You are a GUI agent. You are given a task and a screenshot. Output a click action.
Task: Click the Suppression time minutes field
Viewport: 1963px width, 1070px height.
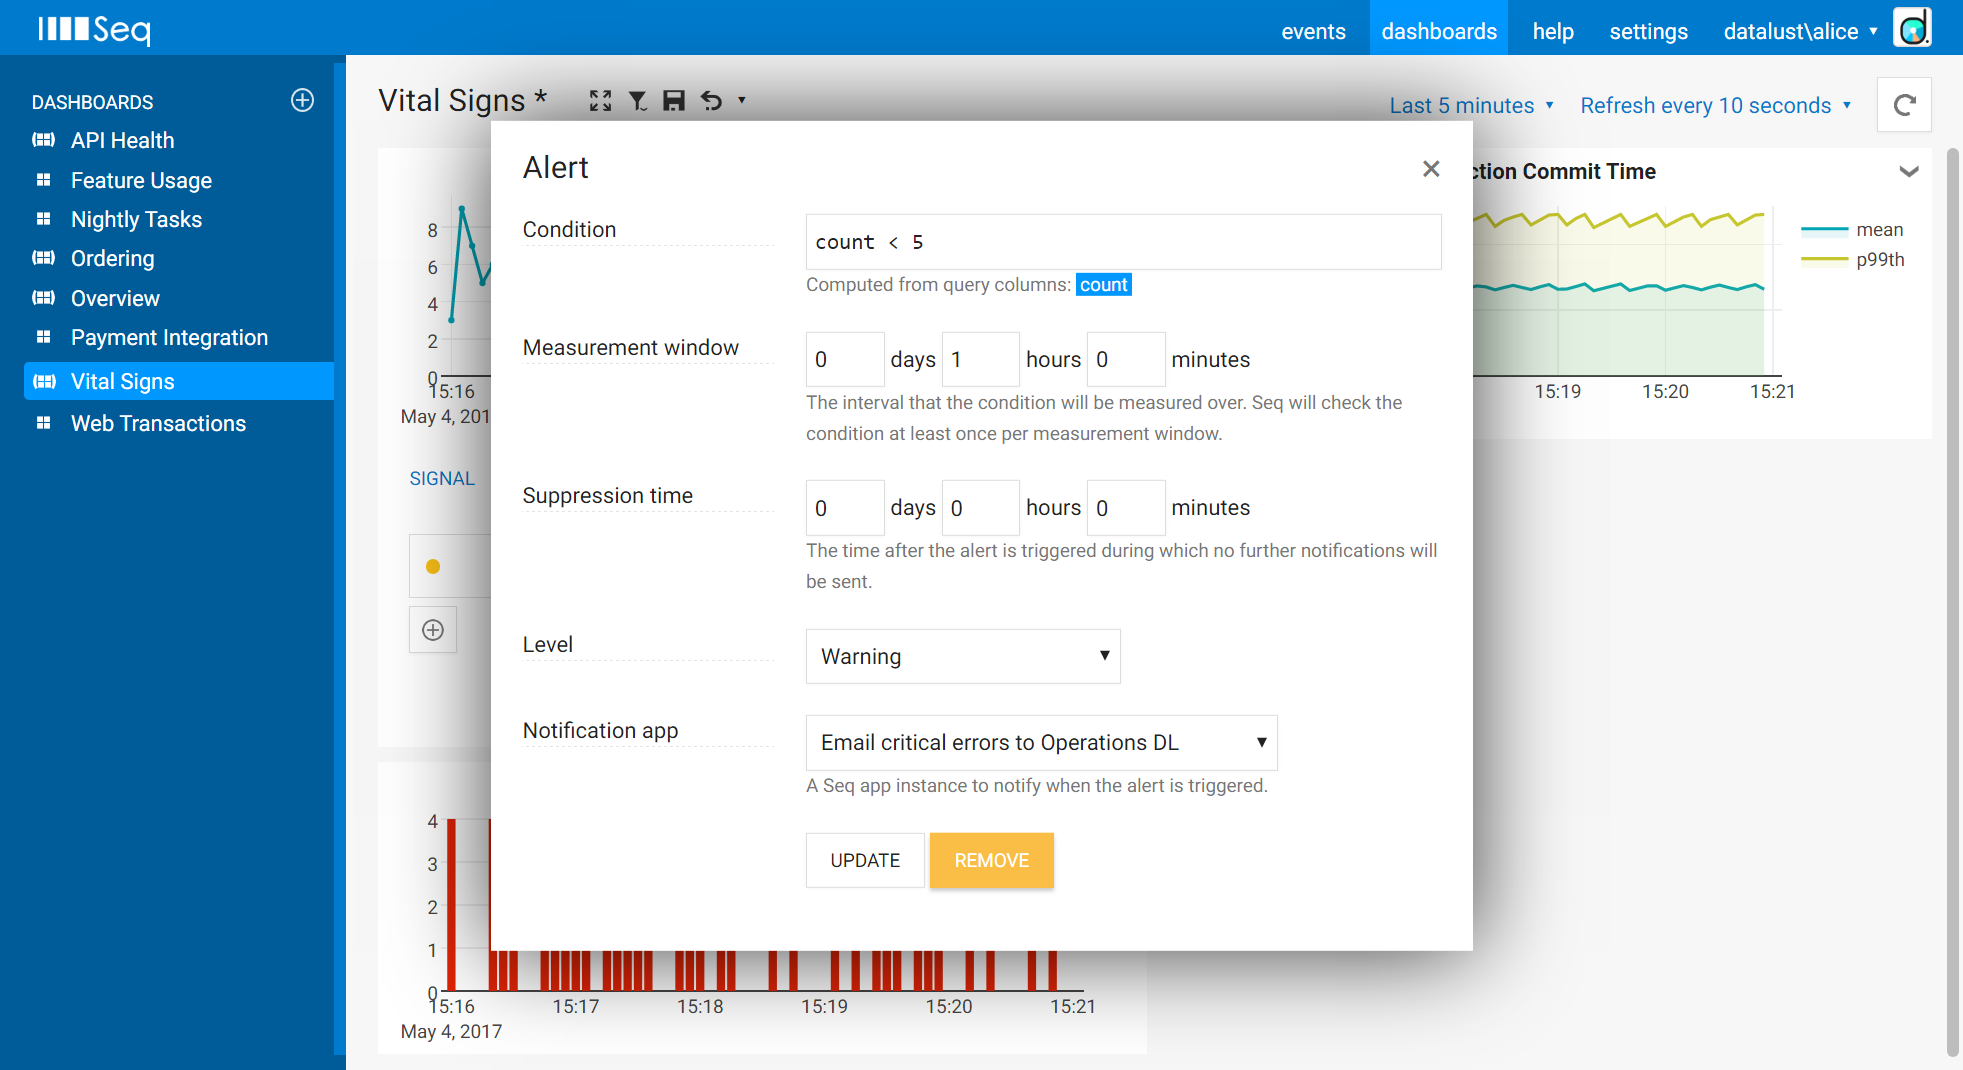pyautogui.click(x=1126, y=507)
